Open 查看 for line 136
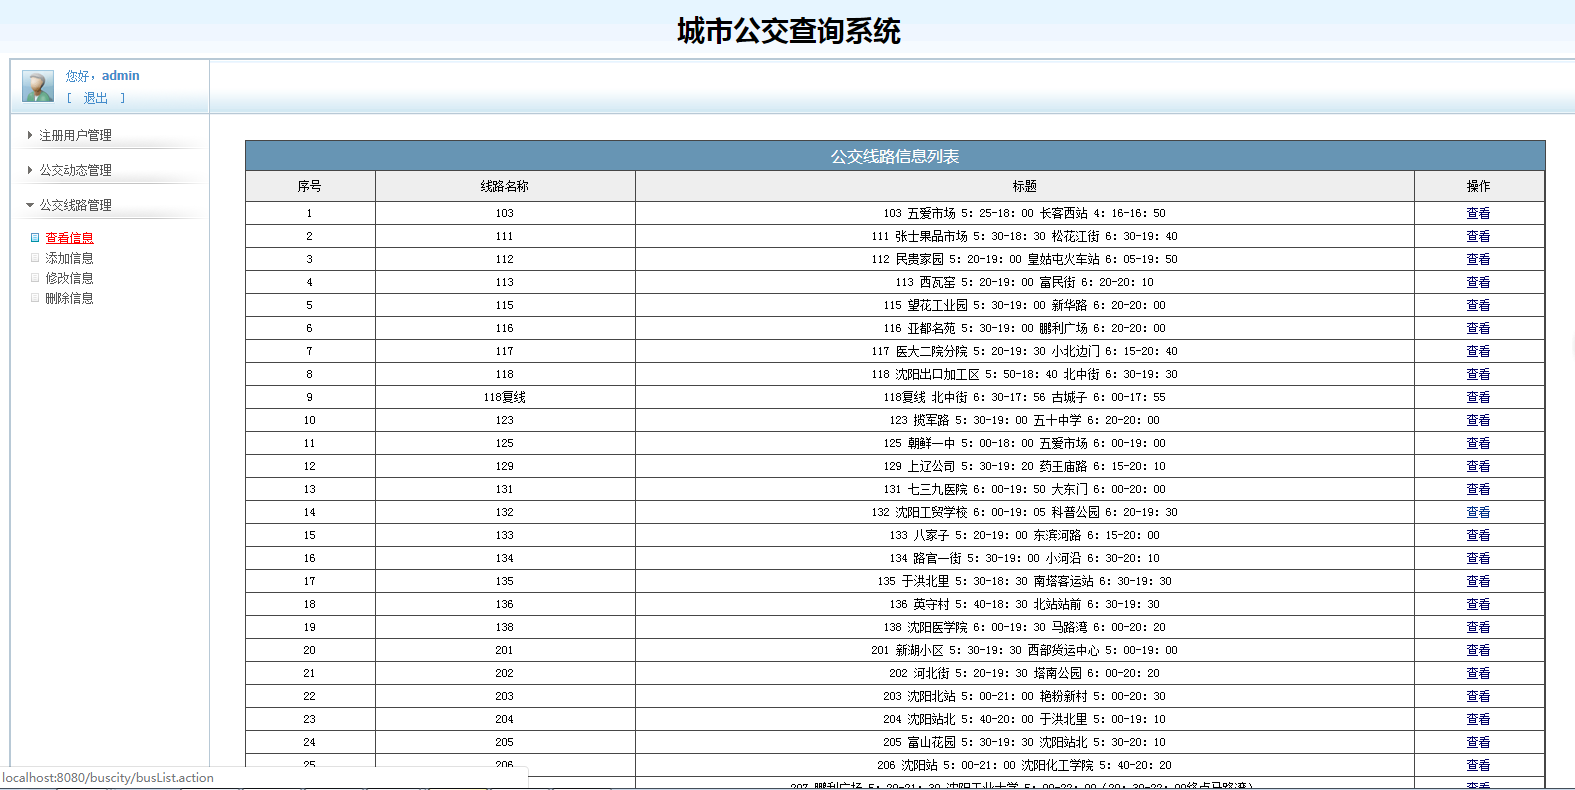 [1478, 604]
